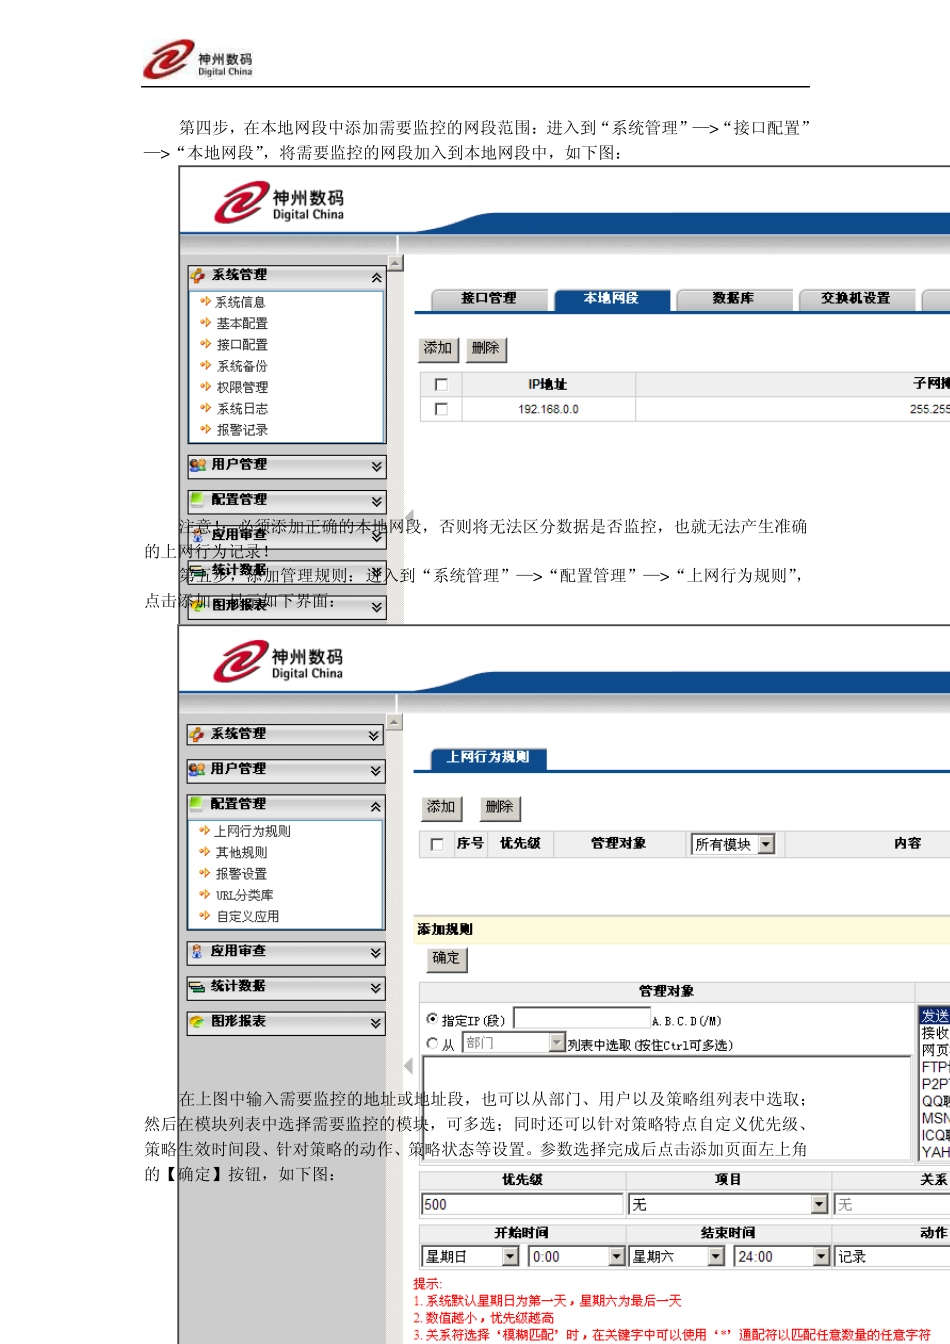The image size is (950, 1344).
Task: Click the 优先级 field containing 500
Action: click(x=522, y=1204)
